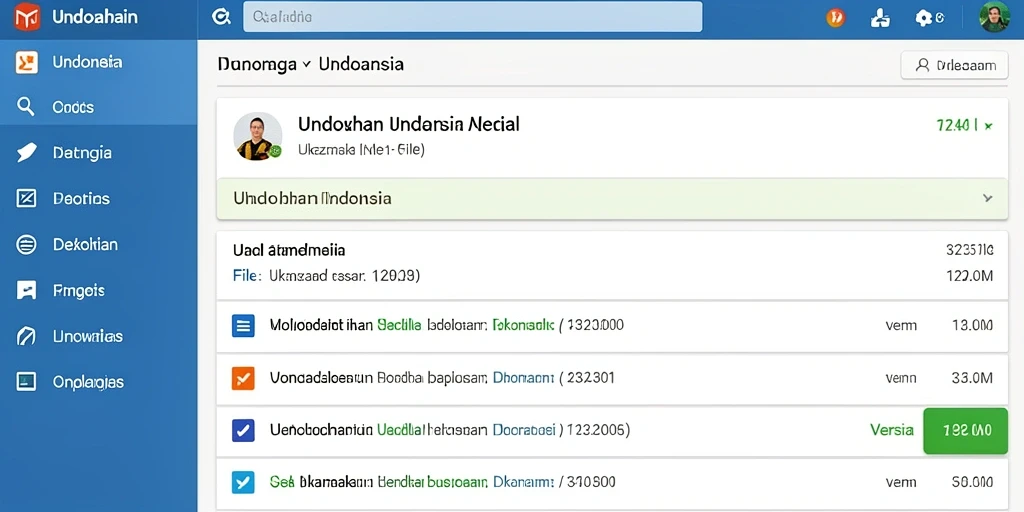The image size is (1024, 512).
Task: Open the Datngia sidebar item
Action: click(98, 153)
